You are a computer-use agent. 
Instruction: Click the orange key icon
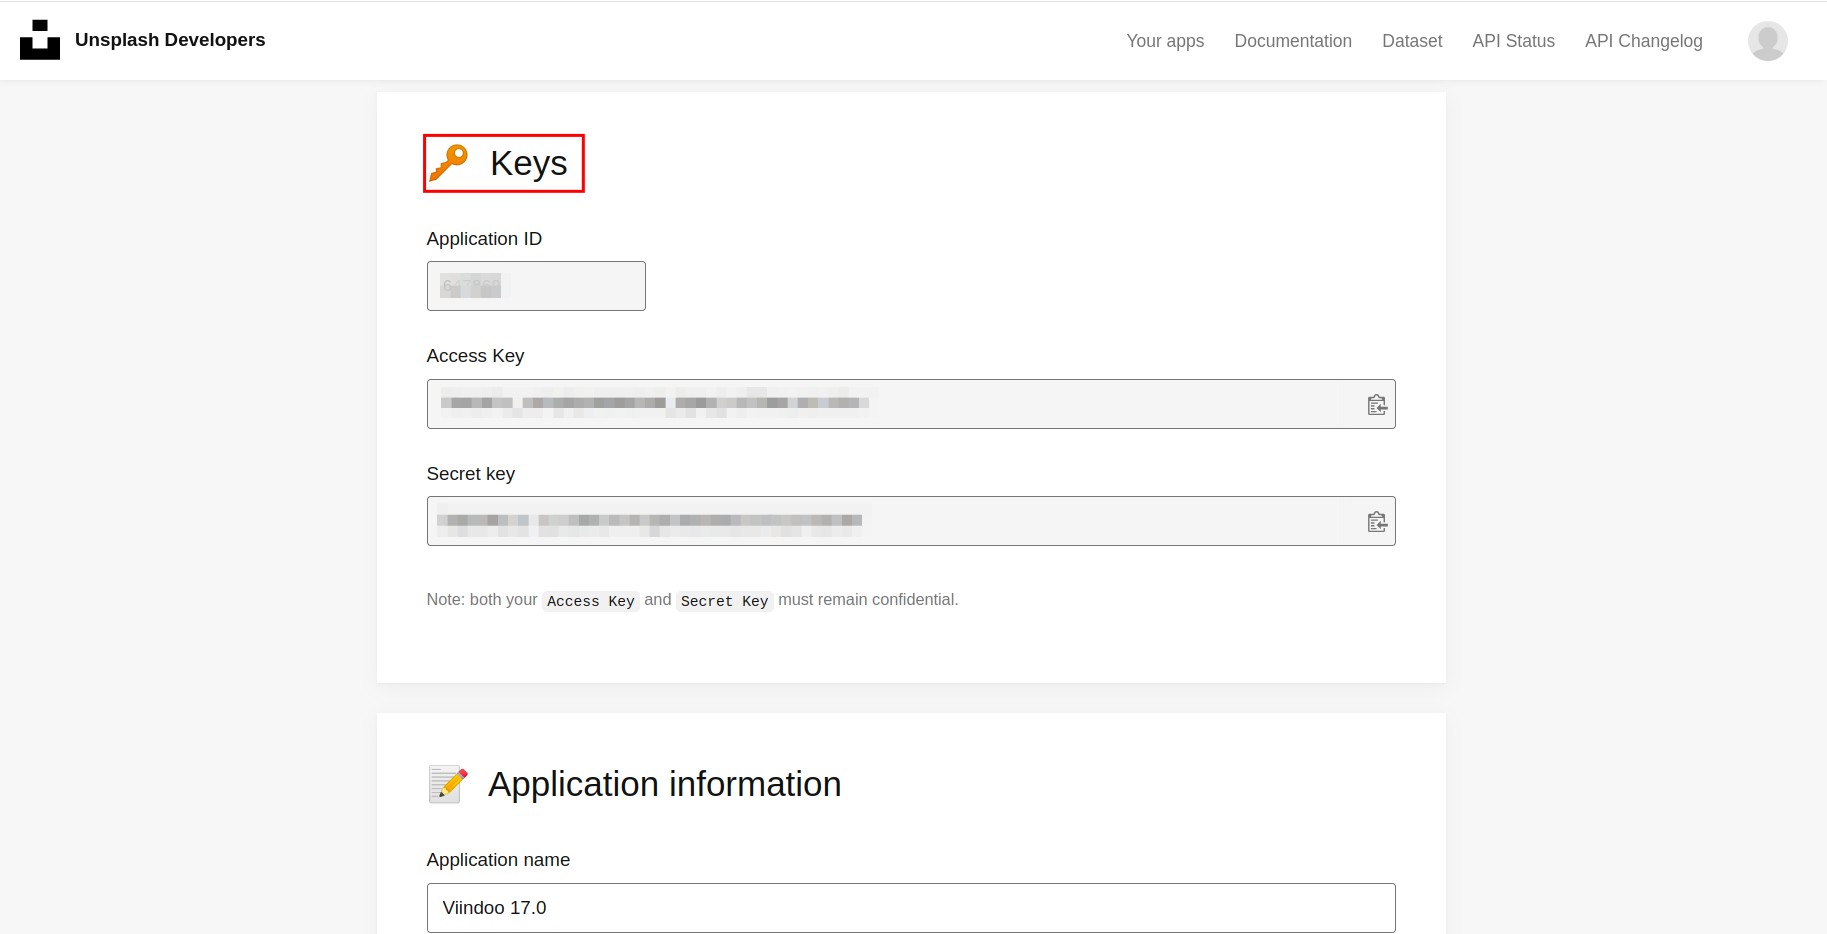449,163
